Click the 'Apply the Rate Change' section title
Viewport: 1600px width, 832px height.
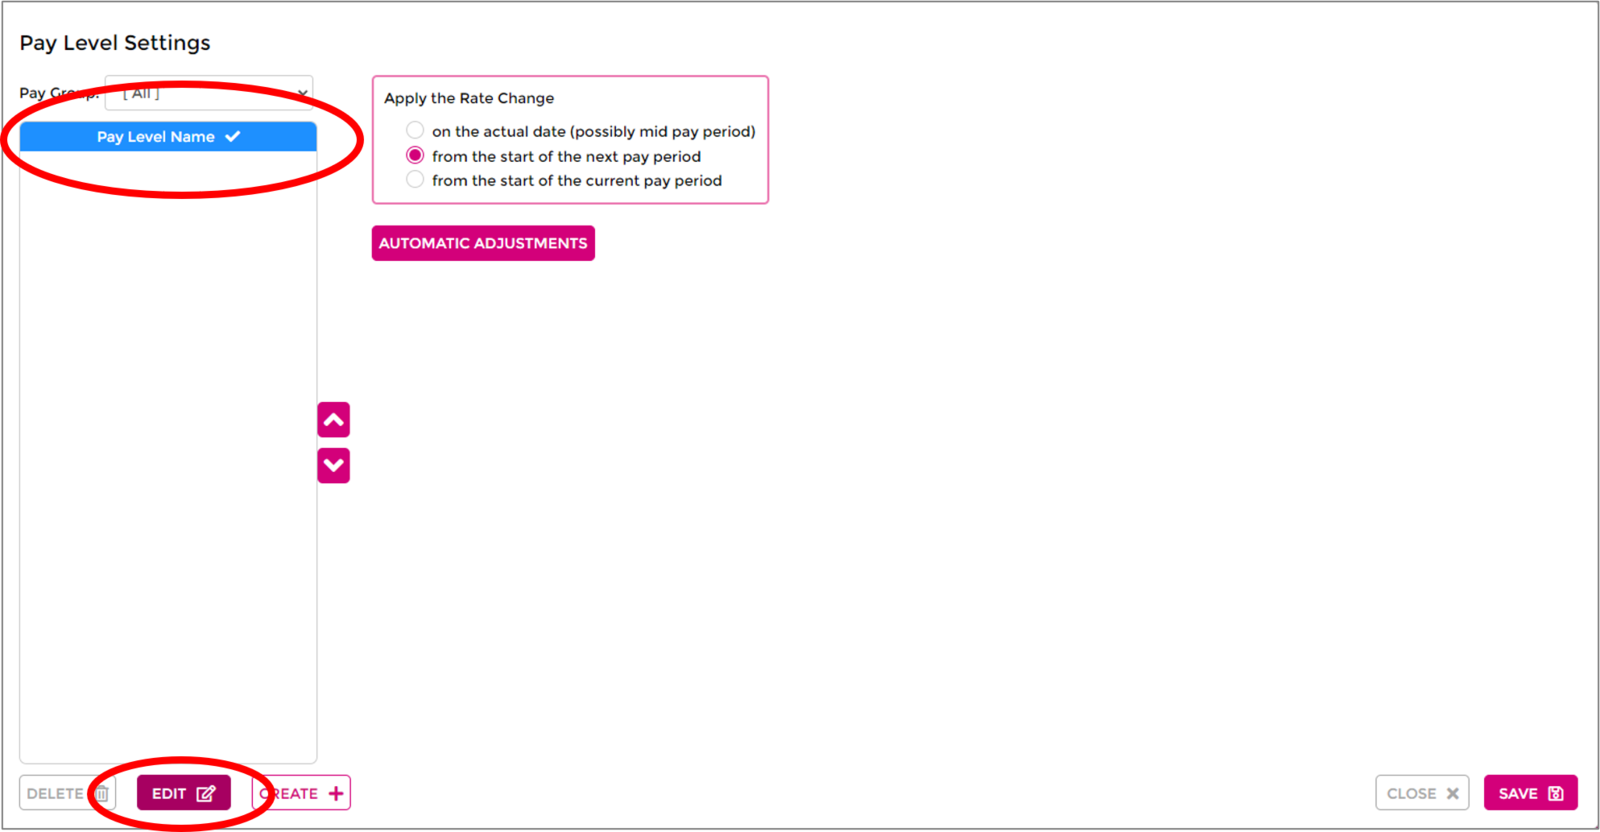pyautogui.click(x=469, y=98)
